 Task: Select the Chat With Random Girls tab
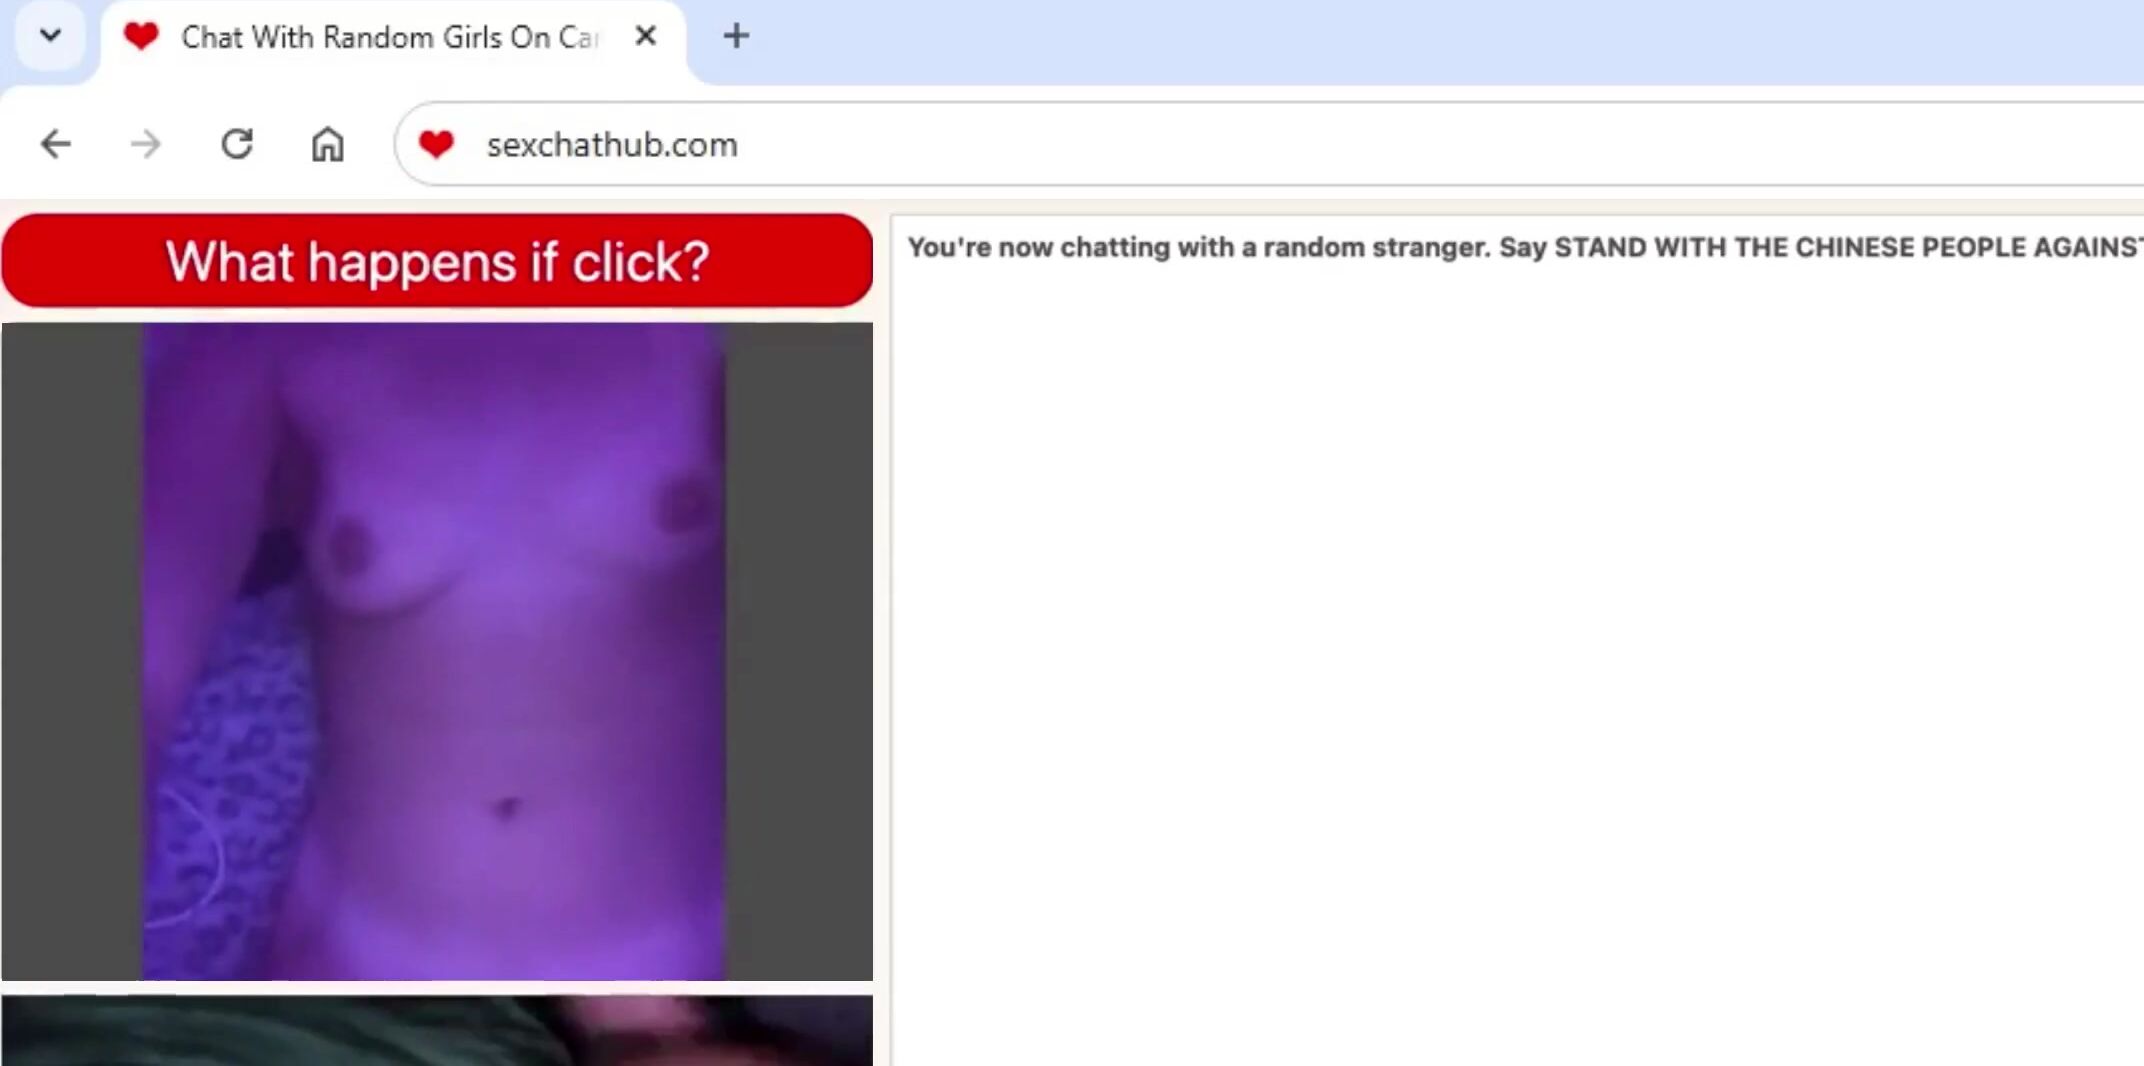[x=388, y=37]
